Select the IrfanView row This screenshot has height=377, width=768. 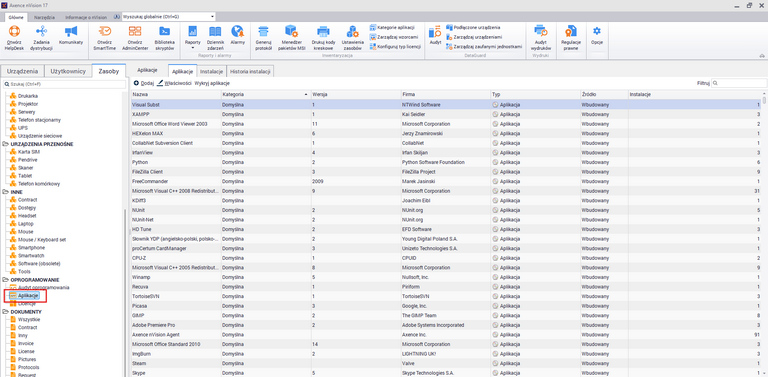coord(447,153)
